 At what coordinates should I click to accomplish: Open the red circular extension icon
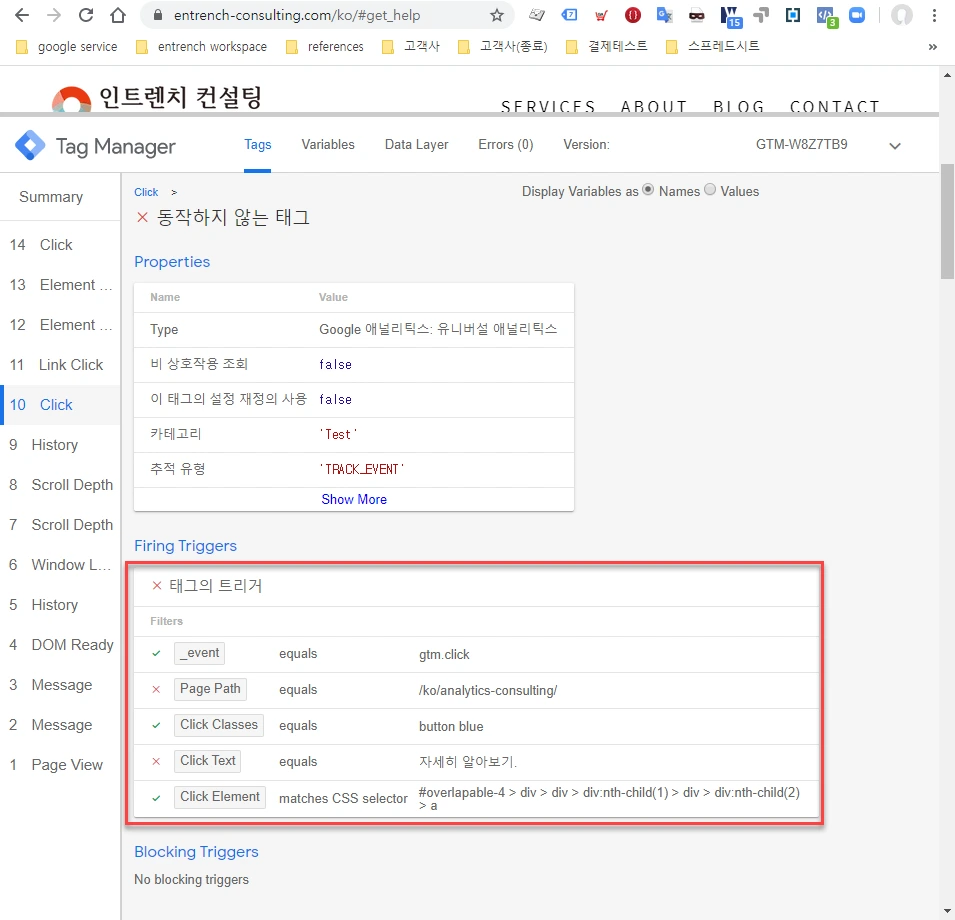tap(633, 15)
